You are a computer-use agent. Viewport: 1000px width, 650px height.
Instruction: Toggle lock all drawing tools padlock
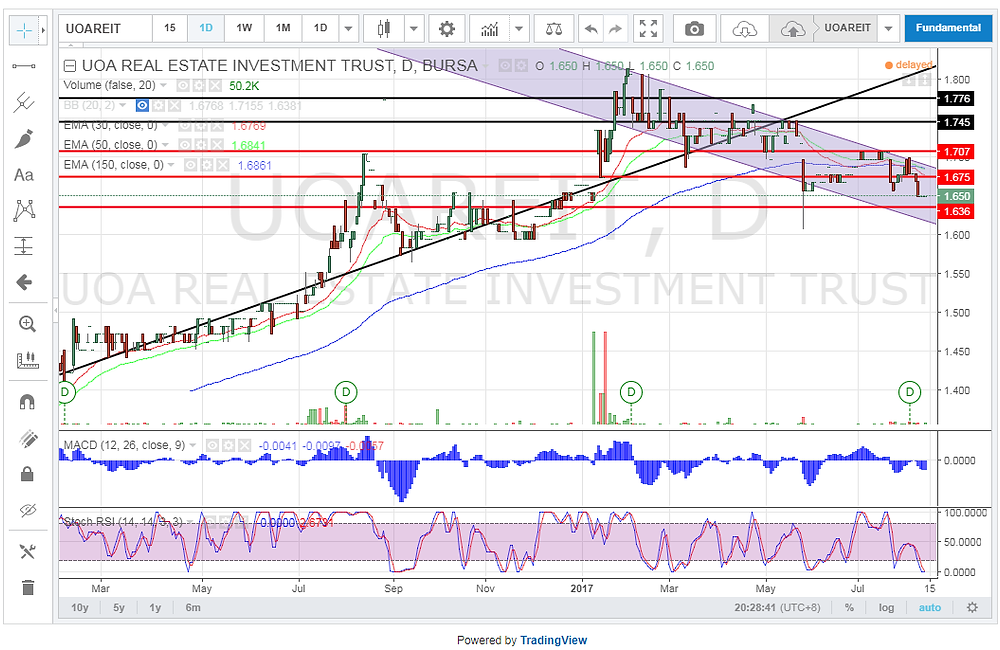27,474
